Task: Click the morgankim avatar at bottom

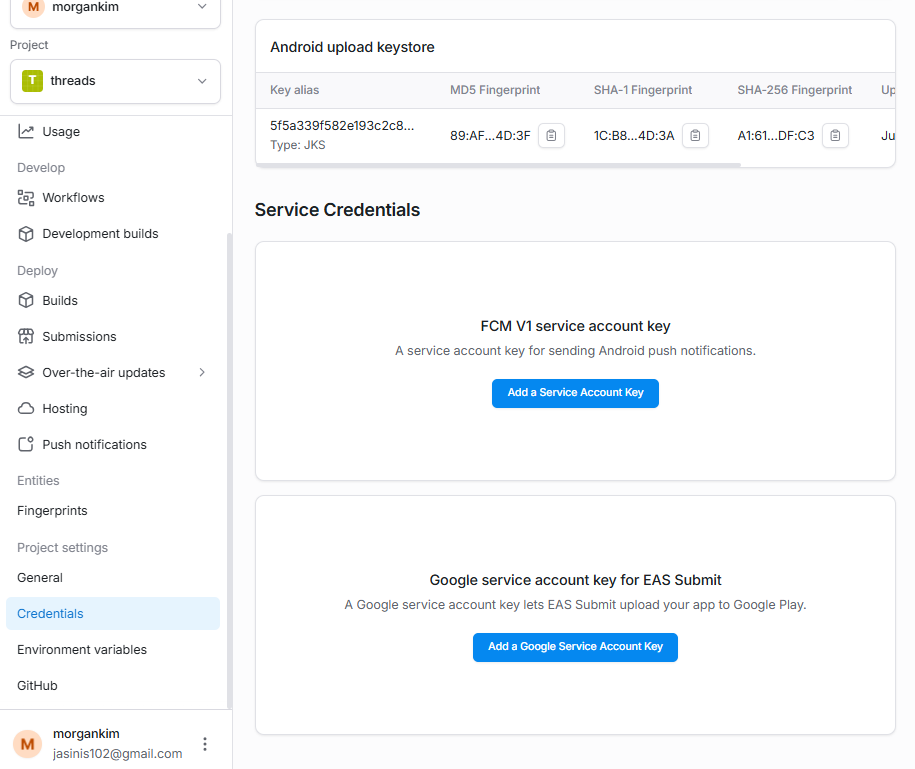Action: coord(27,744)
